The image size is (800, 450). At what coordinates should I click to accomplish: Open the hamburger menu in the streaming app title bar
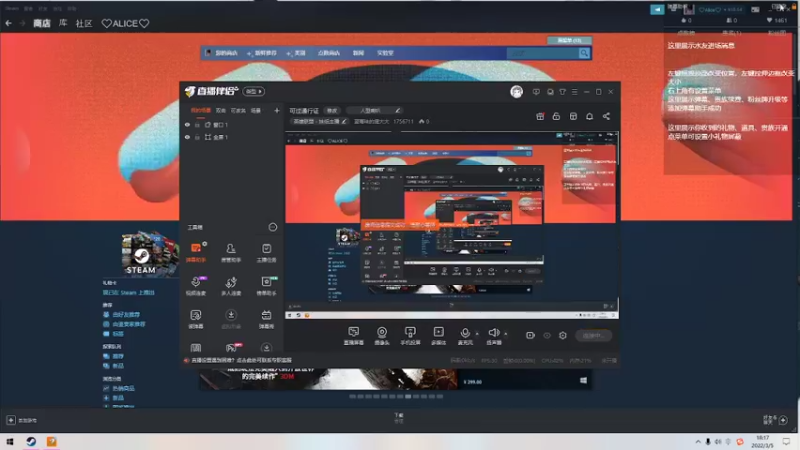pos(574,92)
